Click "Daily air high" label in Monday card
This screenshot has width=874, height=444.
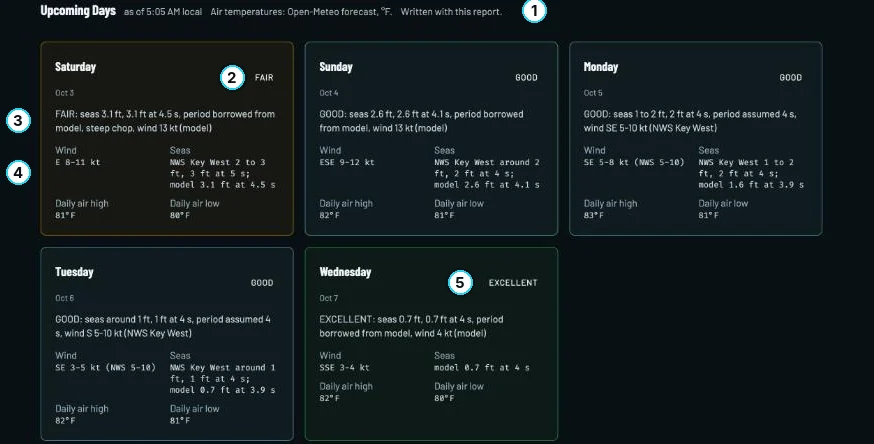610,203
